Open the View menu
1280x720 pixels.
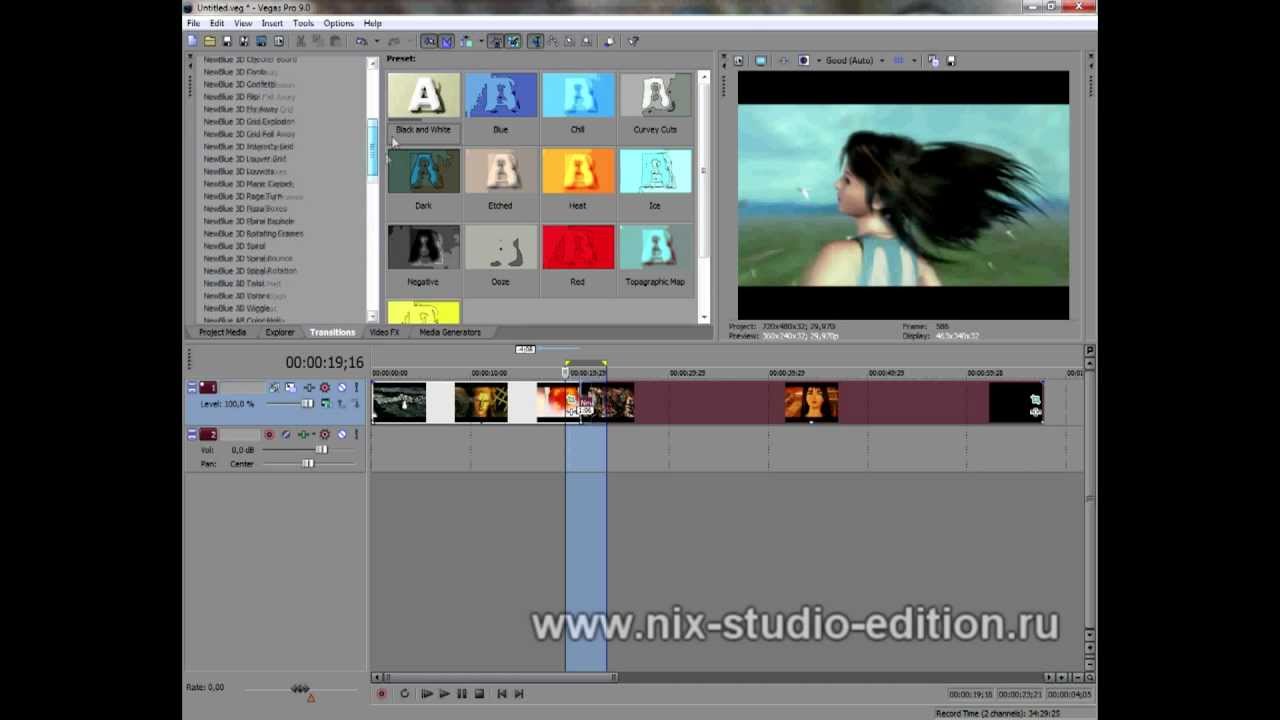coord(243,23)
